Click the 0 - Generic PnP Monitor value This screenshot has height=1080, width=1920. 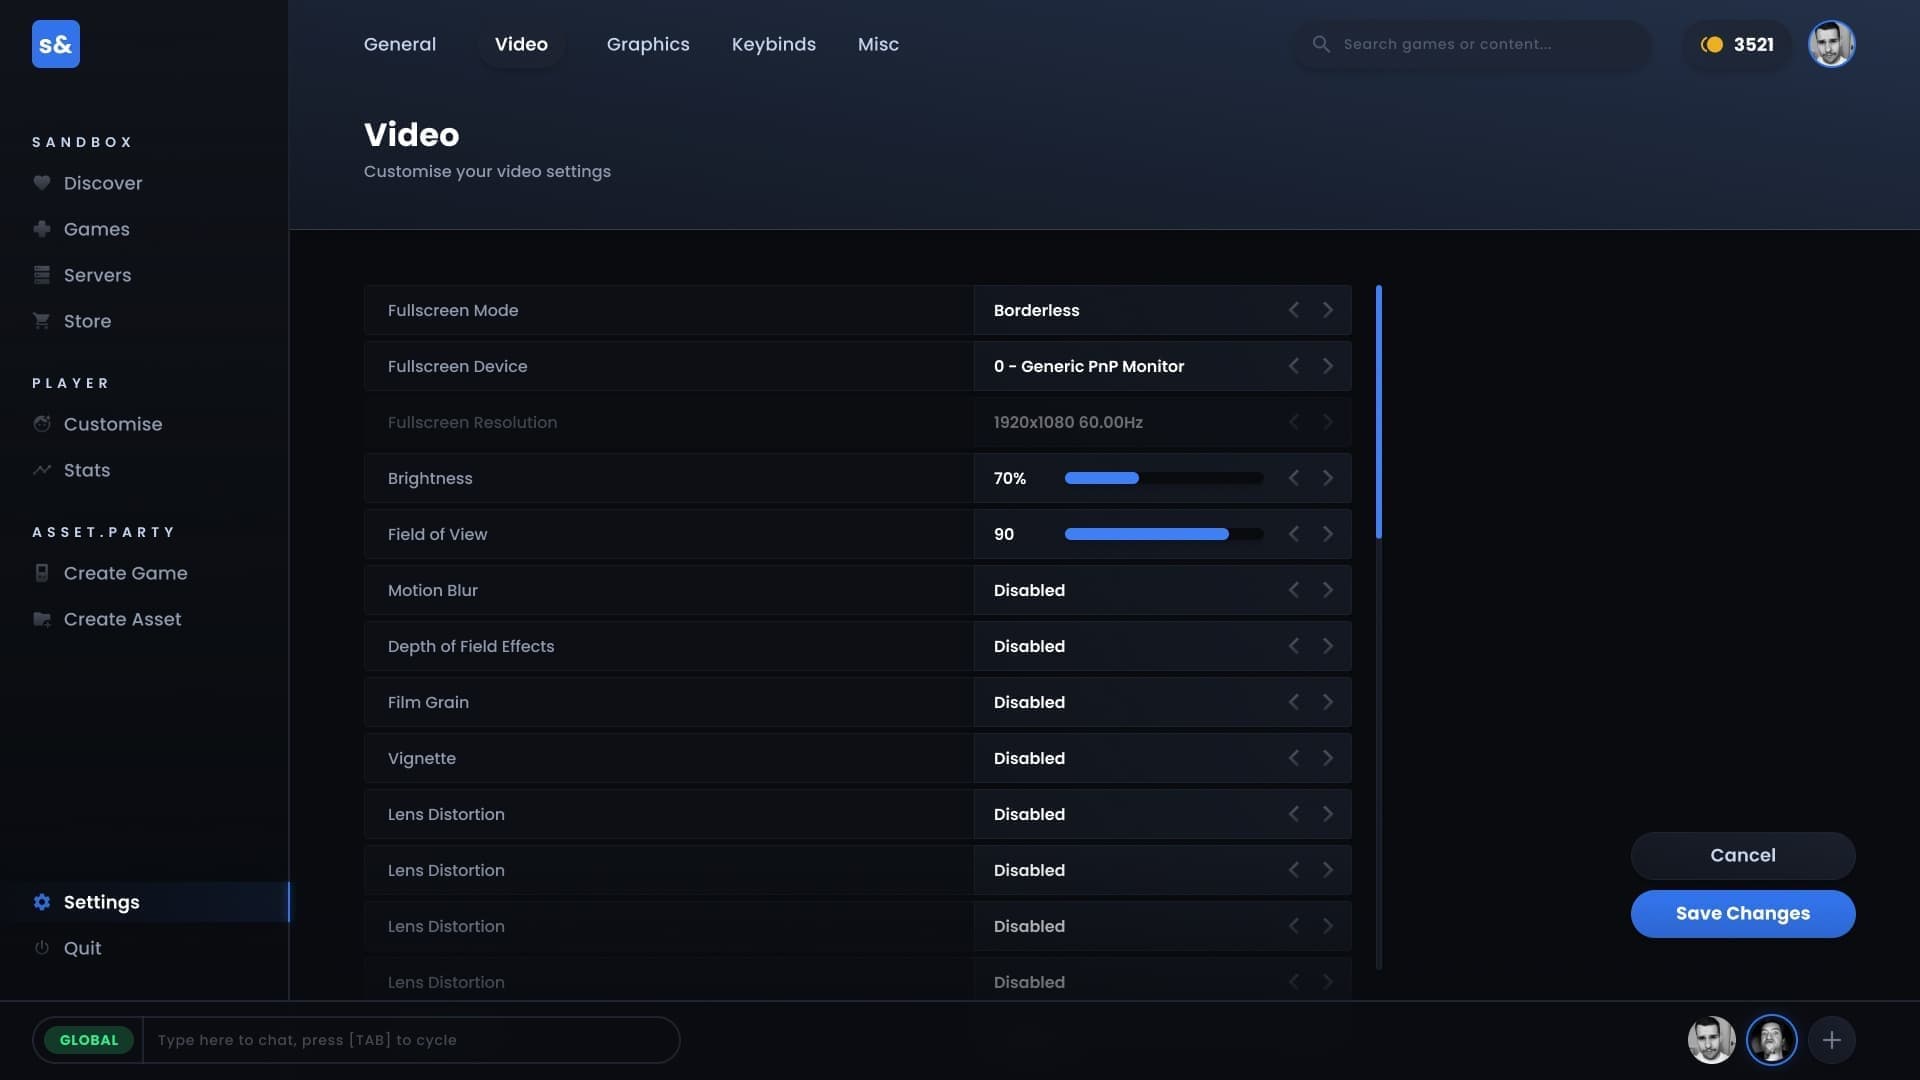(1088, 366)
